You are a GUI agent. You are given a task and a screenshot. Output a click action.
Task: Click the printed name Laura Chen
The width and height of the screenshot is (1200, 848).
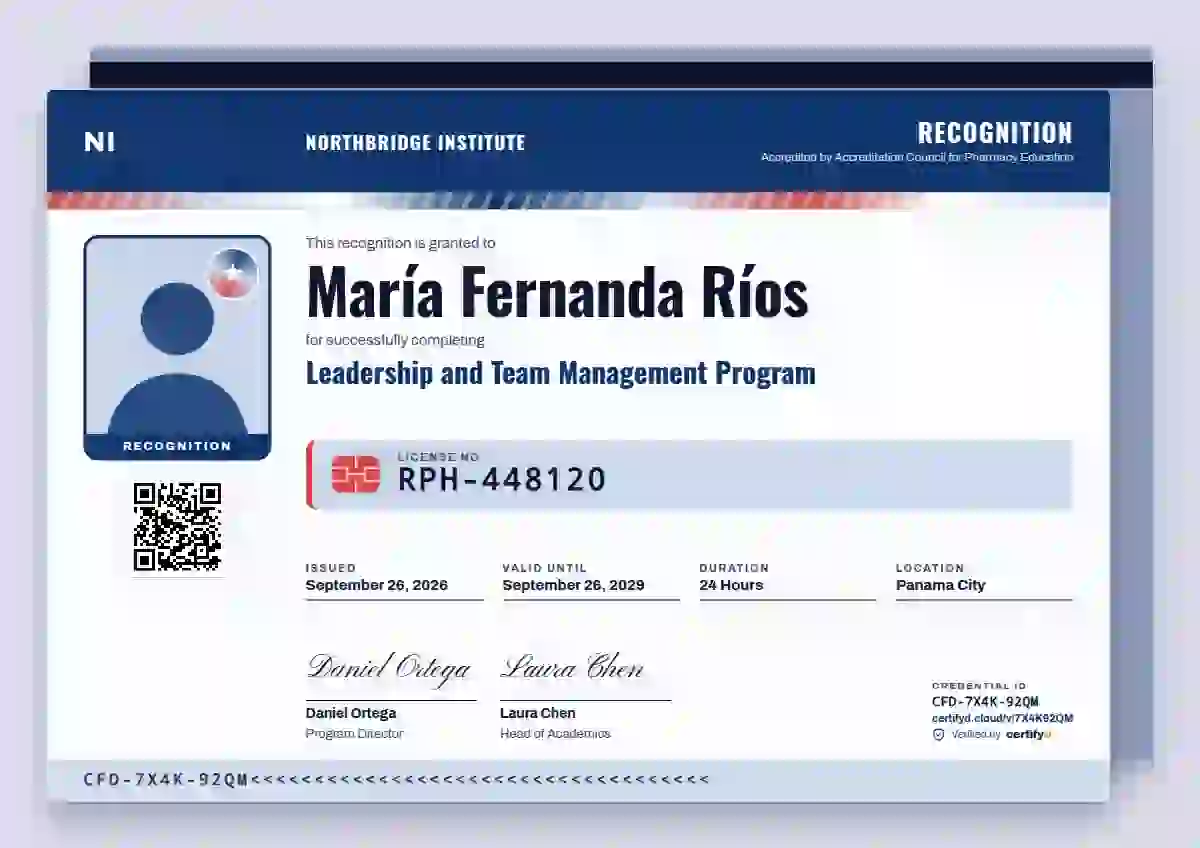(x=538, y=714)
